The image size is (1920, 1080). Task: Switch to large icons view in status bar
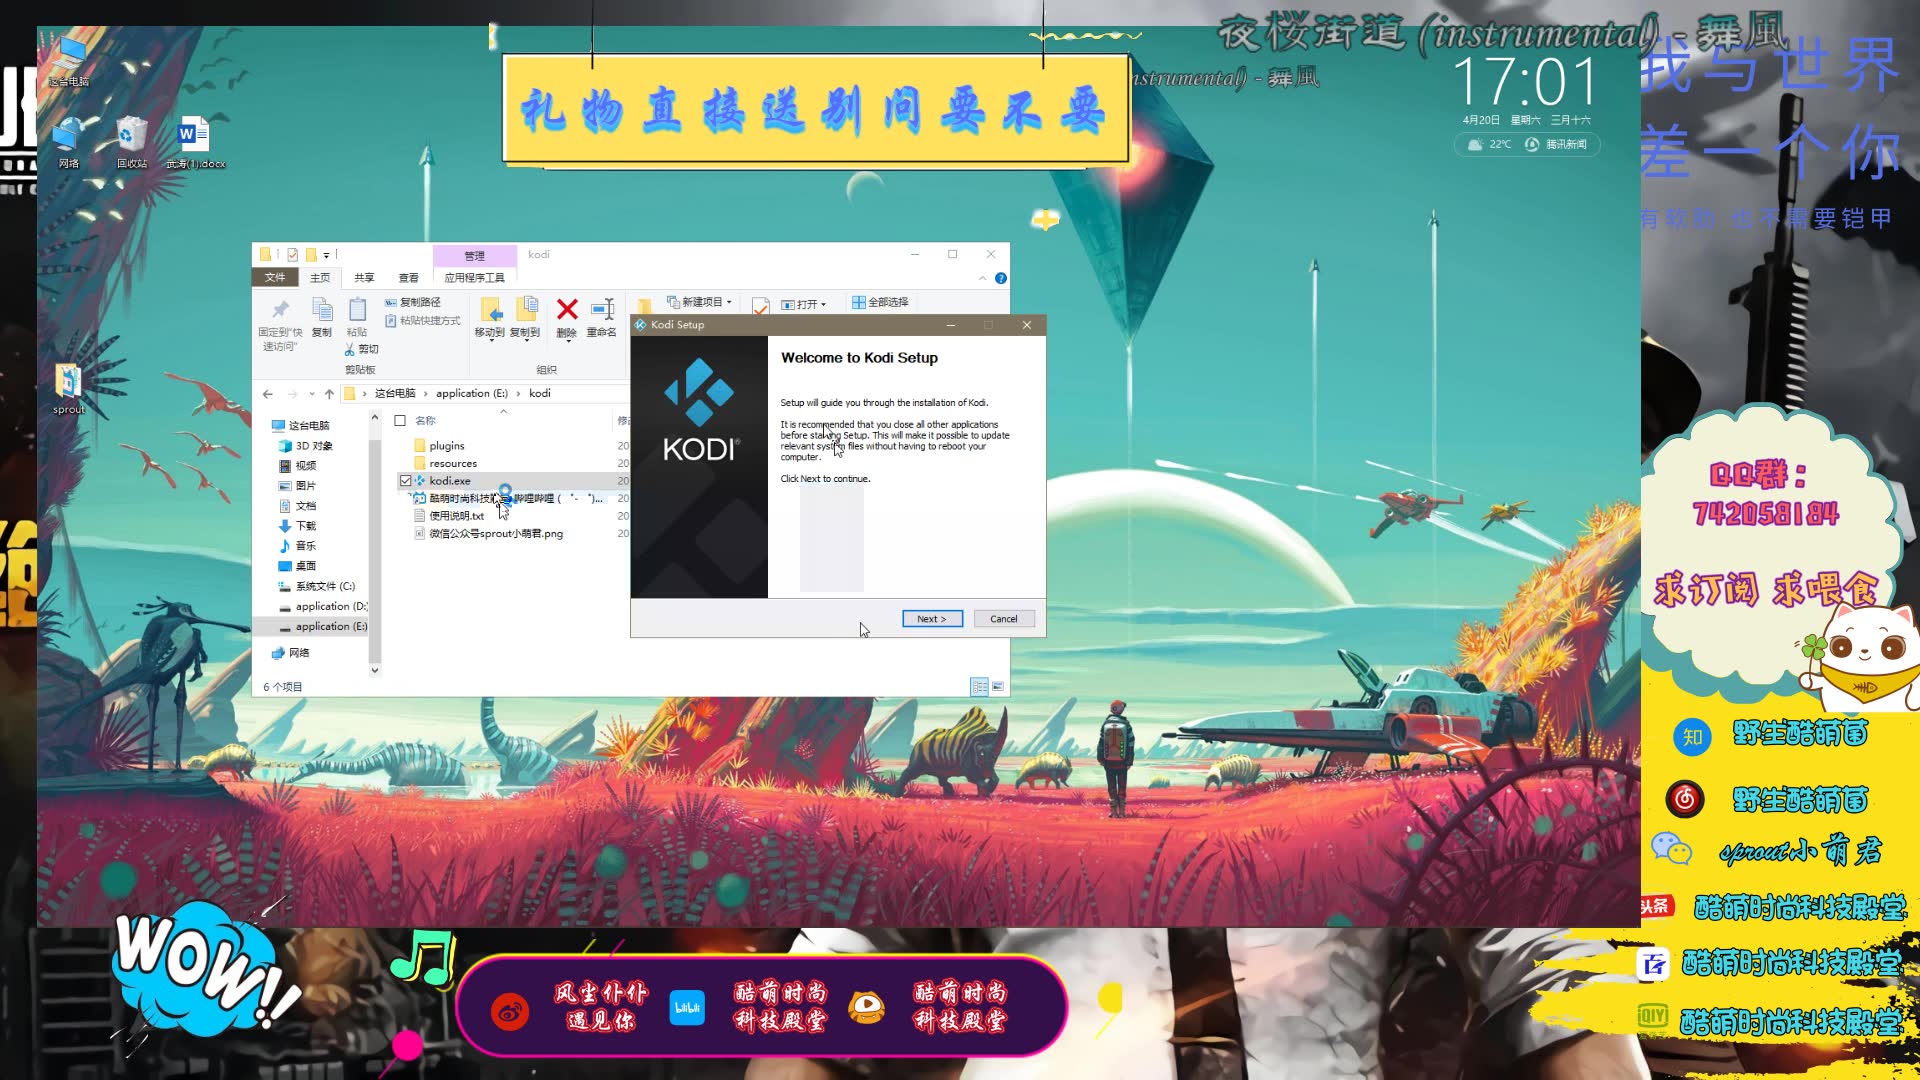point(997,687)
